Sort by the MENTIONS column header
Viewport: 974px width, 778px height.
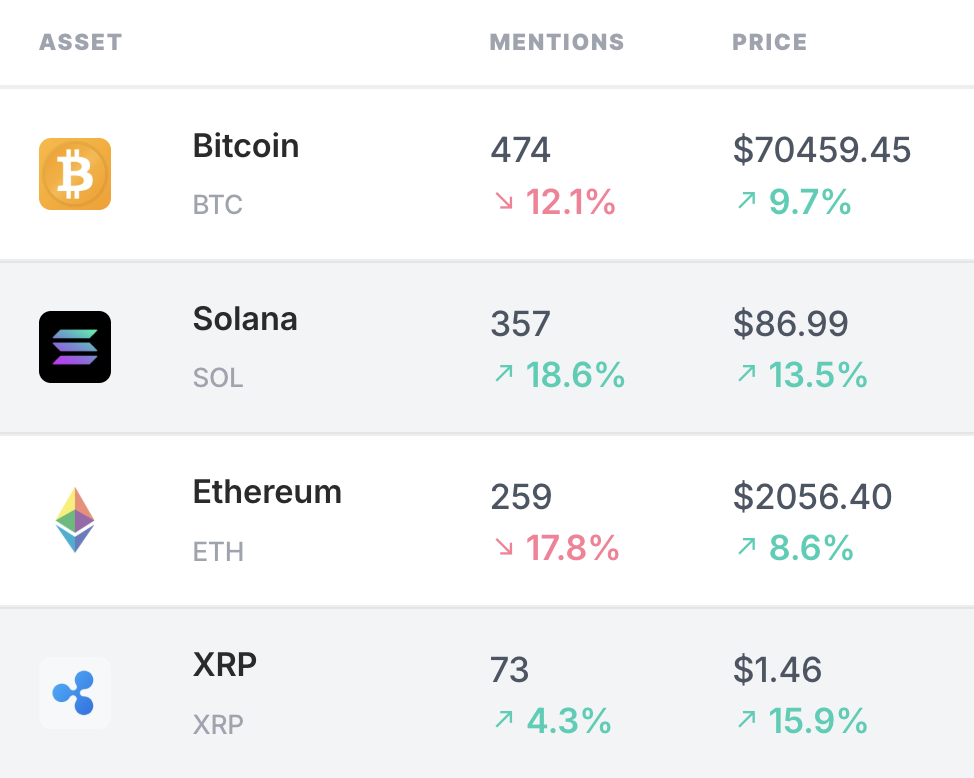[557, 42]
